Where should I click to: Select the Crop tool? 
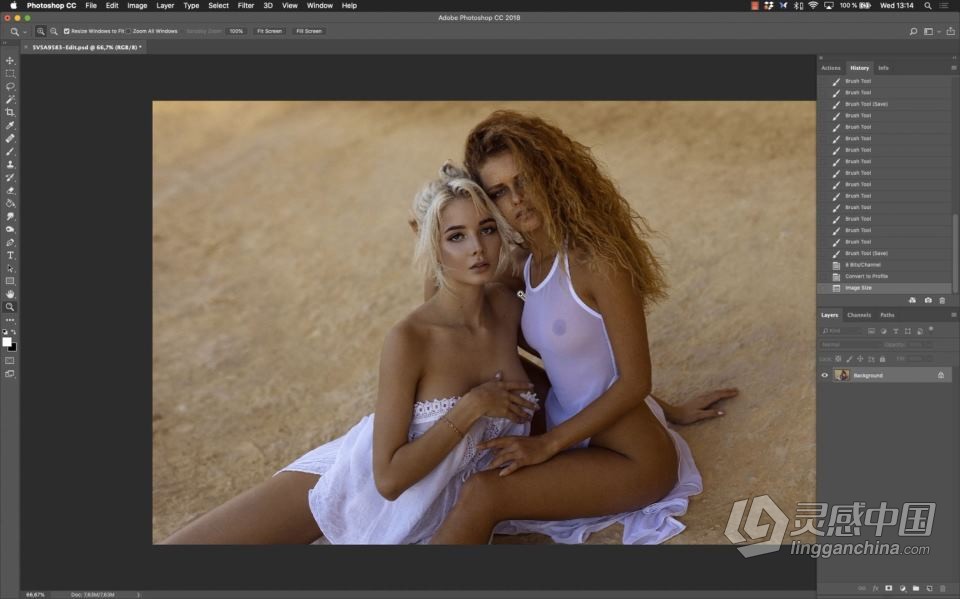click(10, 112)
